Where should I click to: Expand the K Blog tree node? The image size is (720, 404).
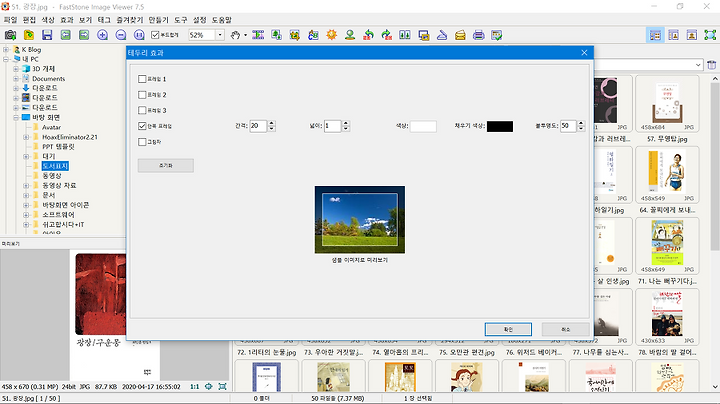pyautogui.click(x=6, y=49)
